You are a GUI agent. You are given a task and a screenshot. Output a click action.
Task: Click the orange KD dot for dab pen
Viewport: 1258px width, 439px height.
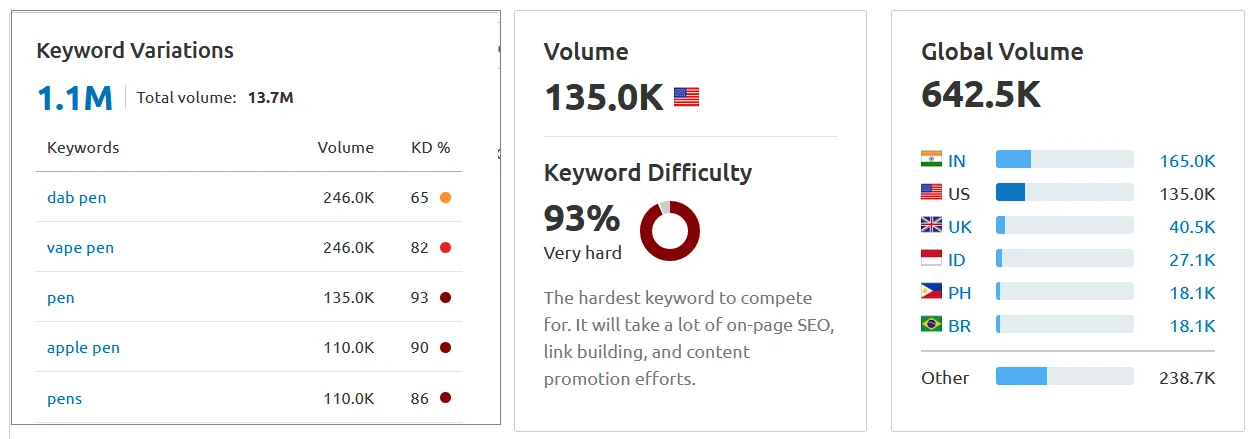[445, 198]
